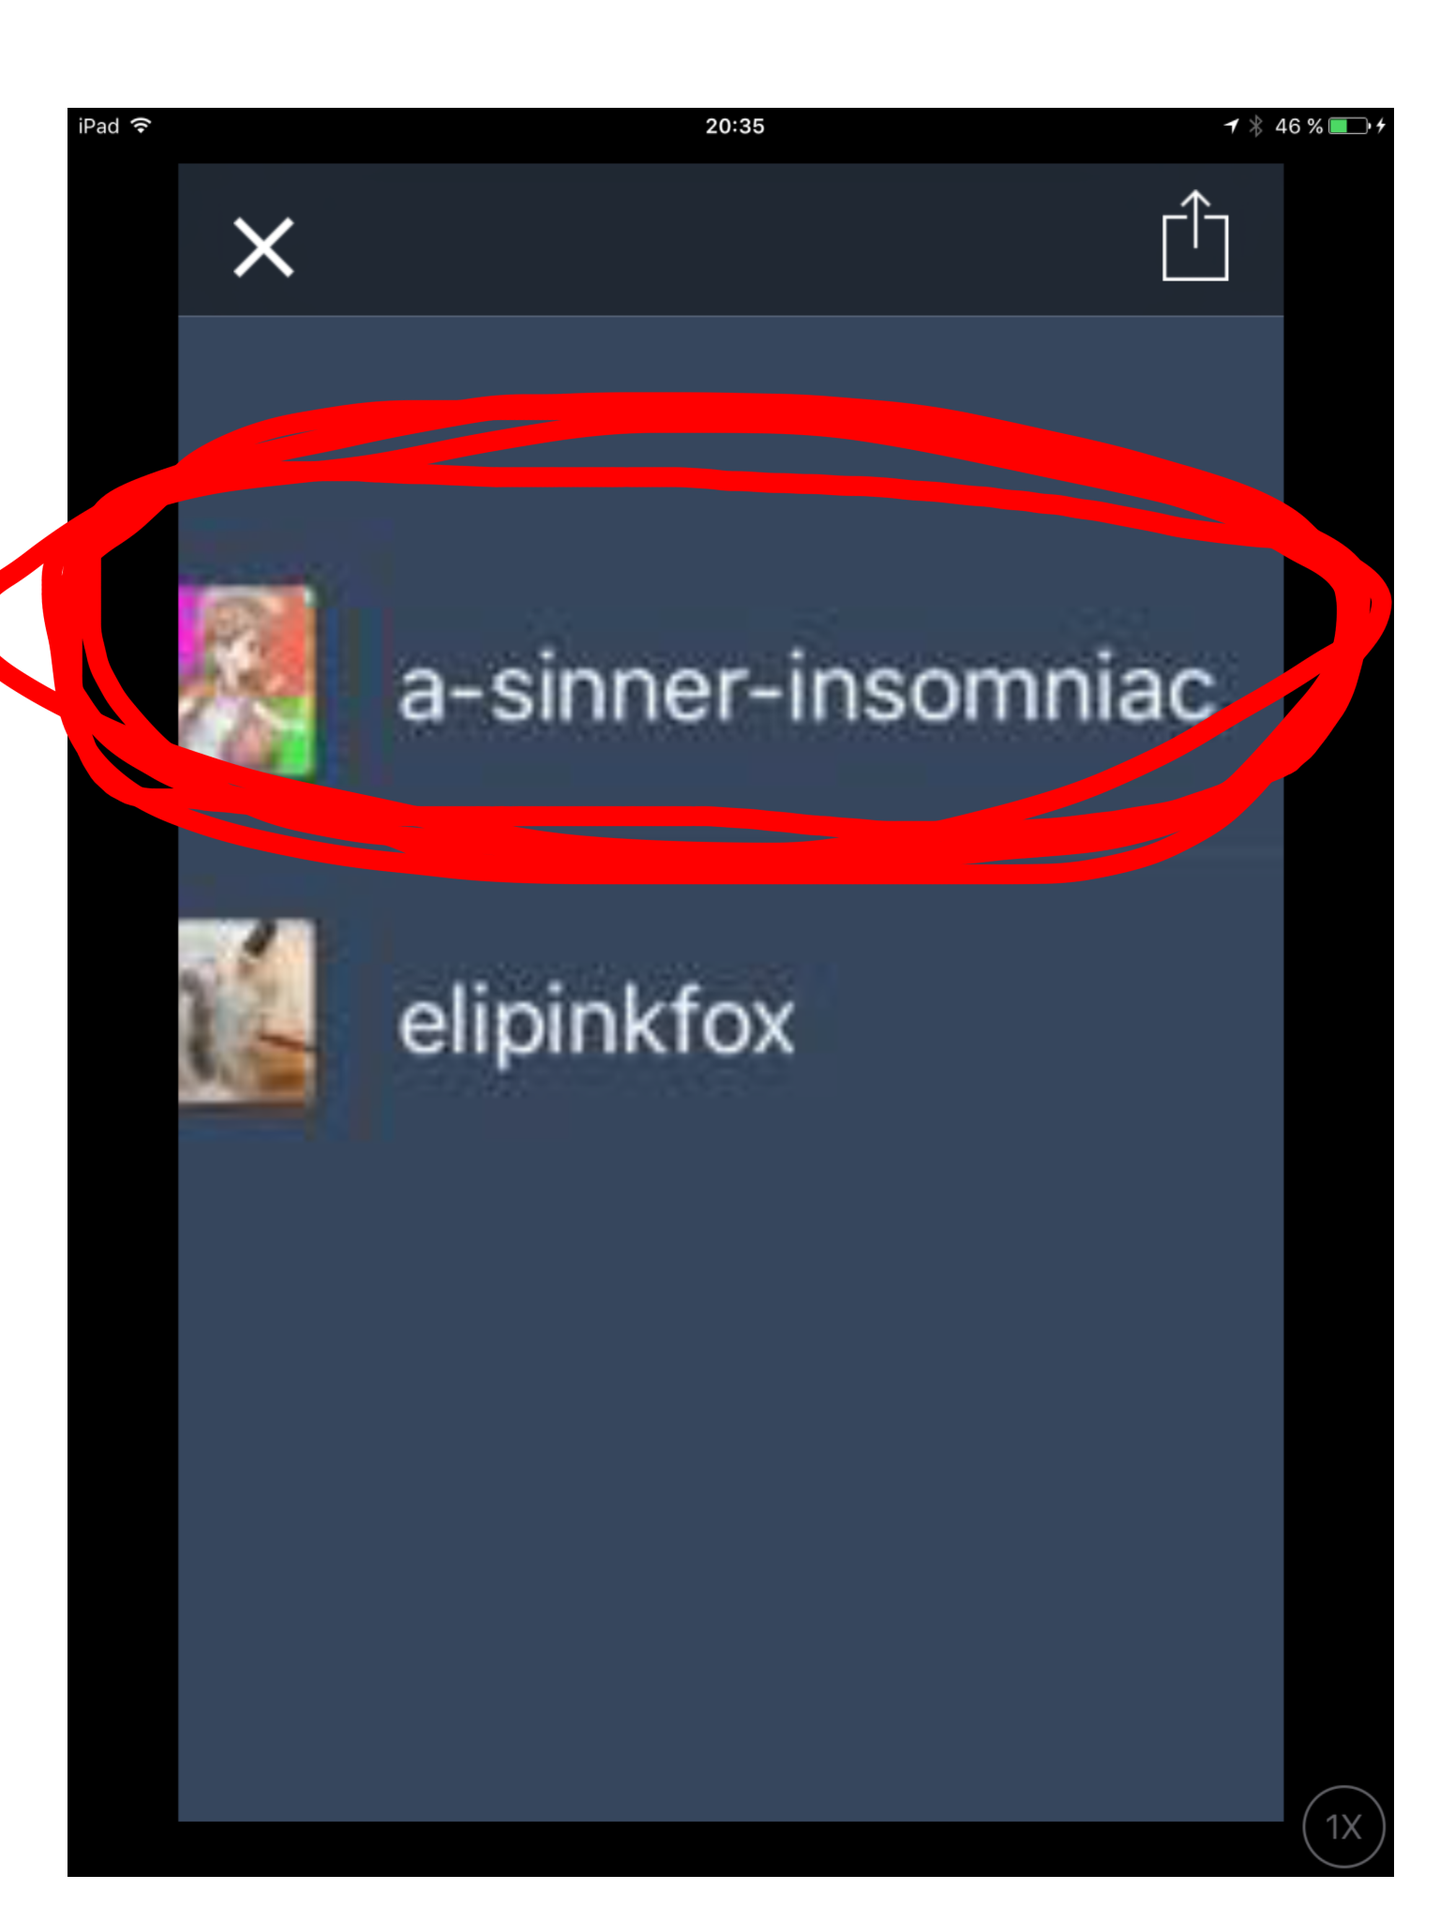Select the elipinkfox username
The width and height of the screenshot is (1440, 1920).
coord(596,1021)
